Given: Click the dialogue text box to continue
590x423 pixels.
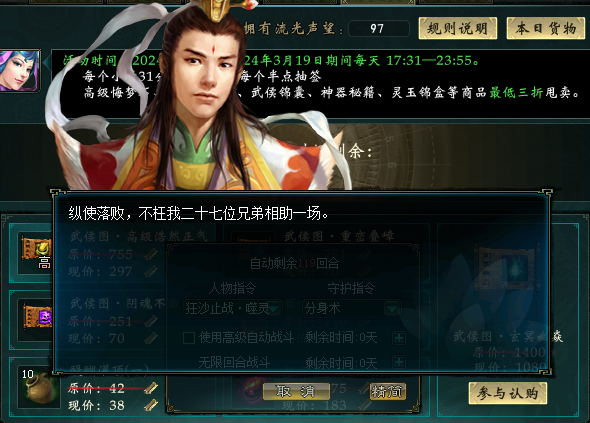Looking at the screenshot, I should tap(302, 282).
